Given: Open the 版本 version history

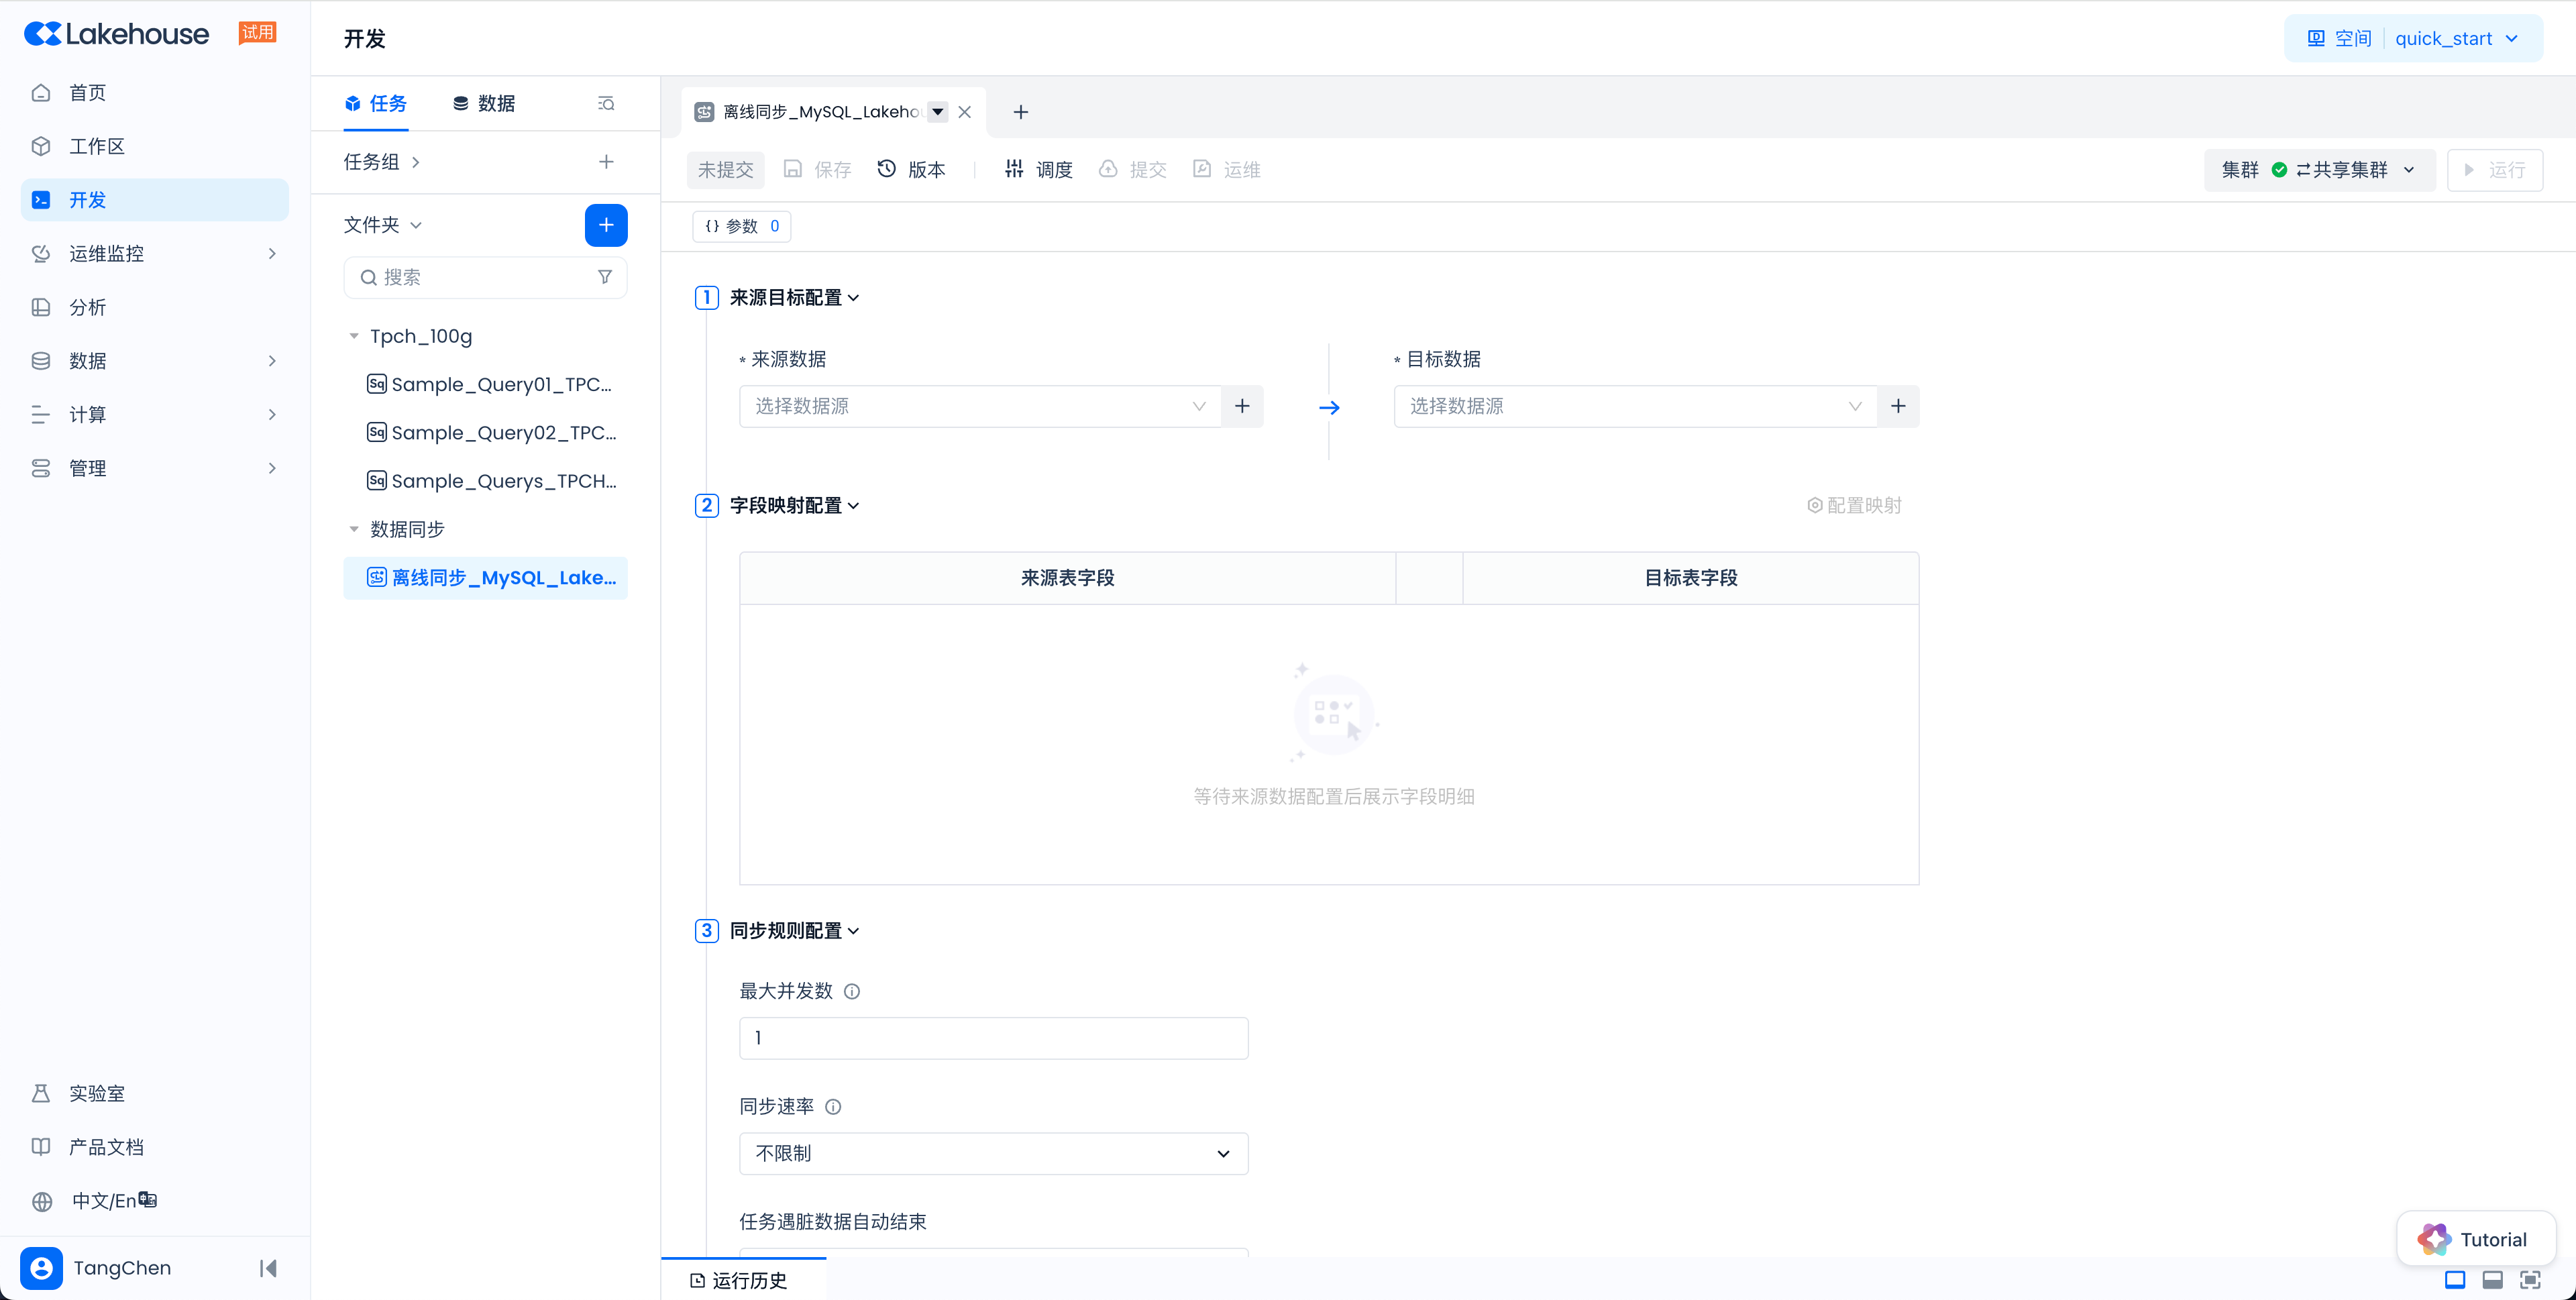Looking at the screenshot, I should pos(911,170).
